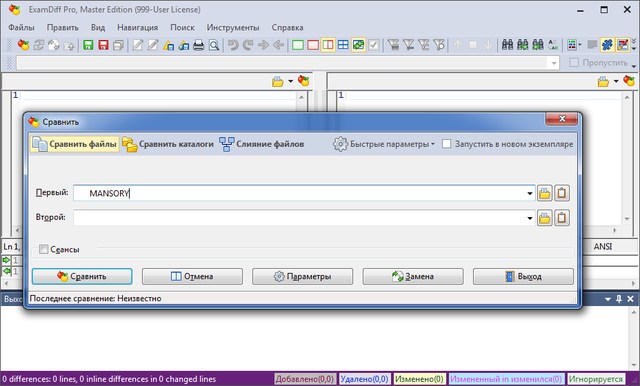The image size is (640, 386).
Task: Close the Сравнить dialog
Action: [562, 119]
